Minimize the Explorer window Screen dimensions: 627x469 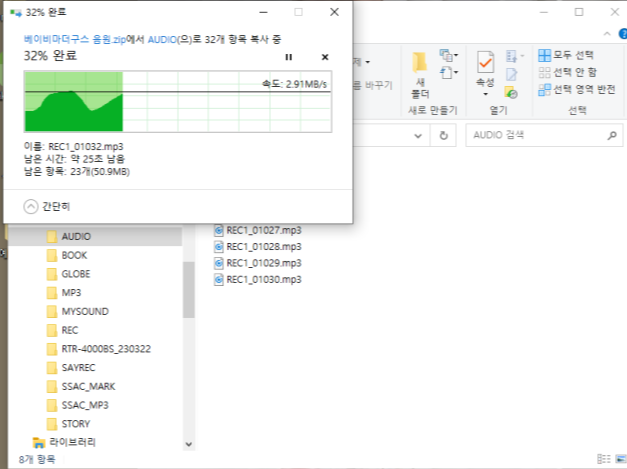point(544,12)
